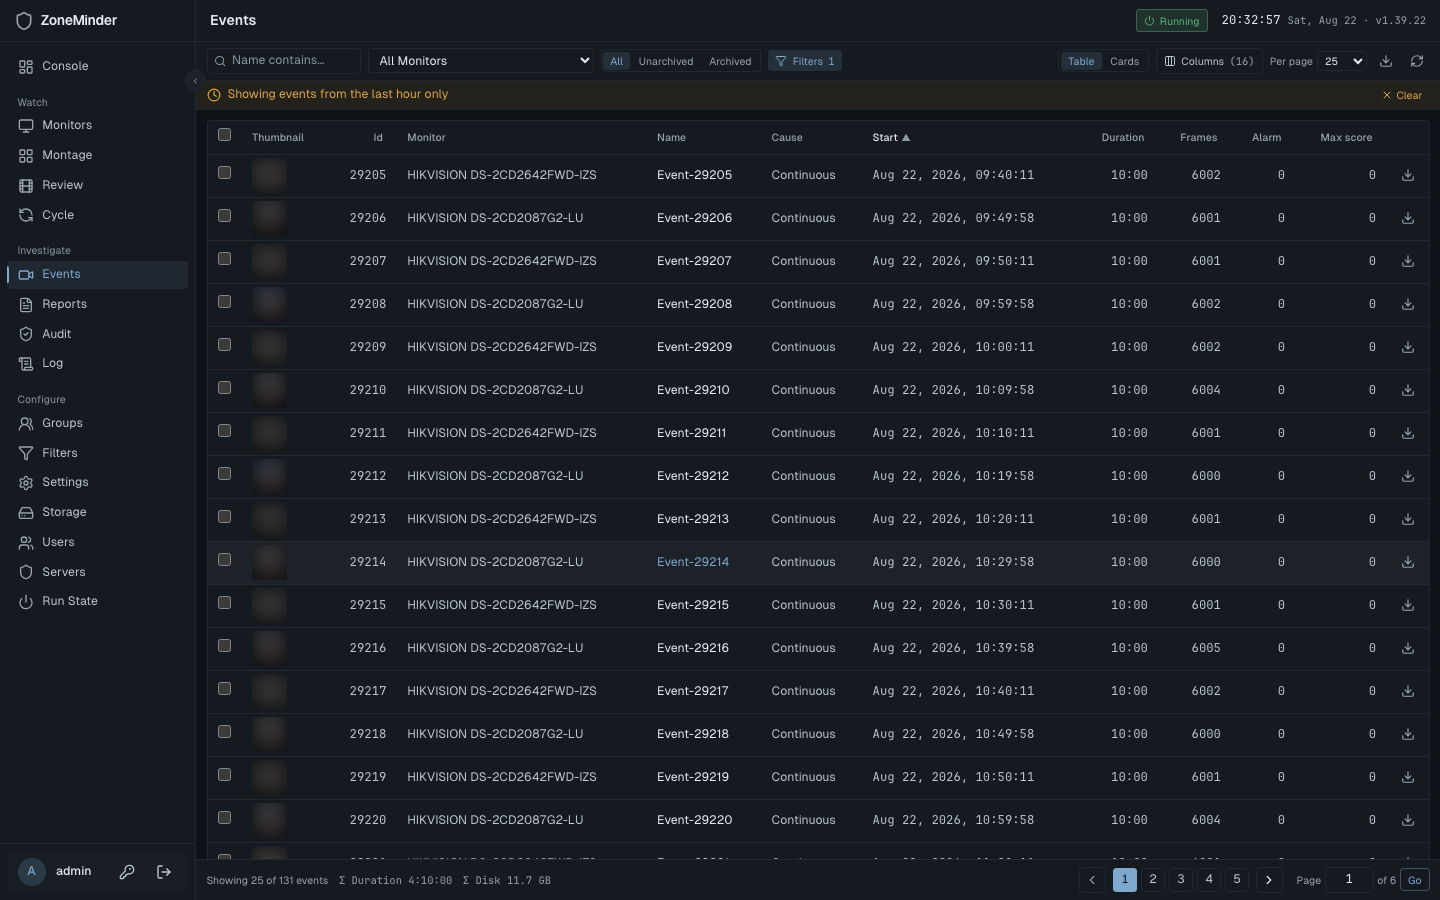This screenshot has width=1440, height=900.
Task: Switch to the Unarchived tab
Action: (666, 61)
